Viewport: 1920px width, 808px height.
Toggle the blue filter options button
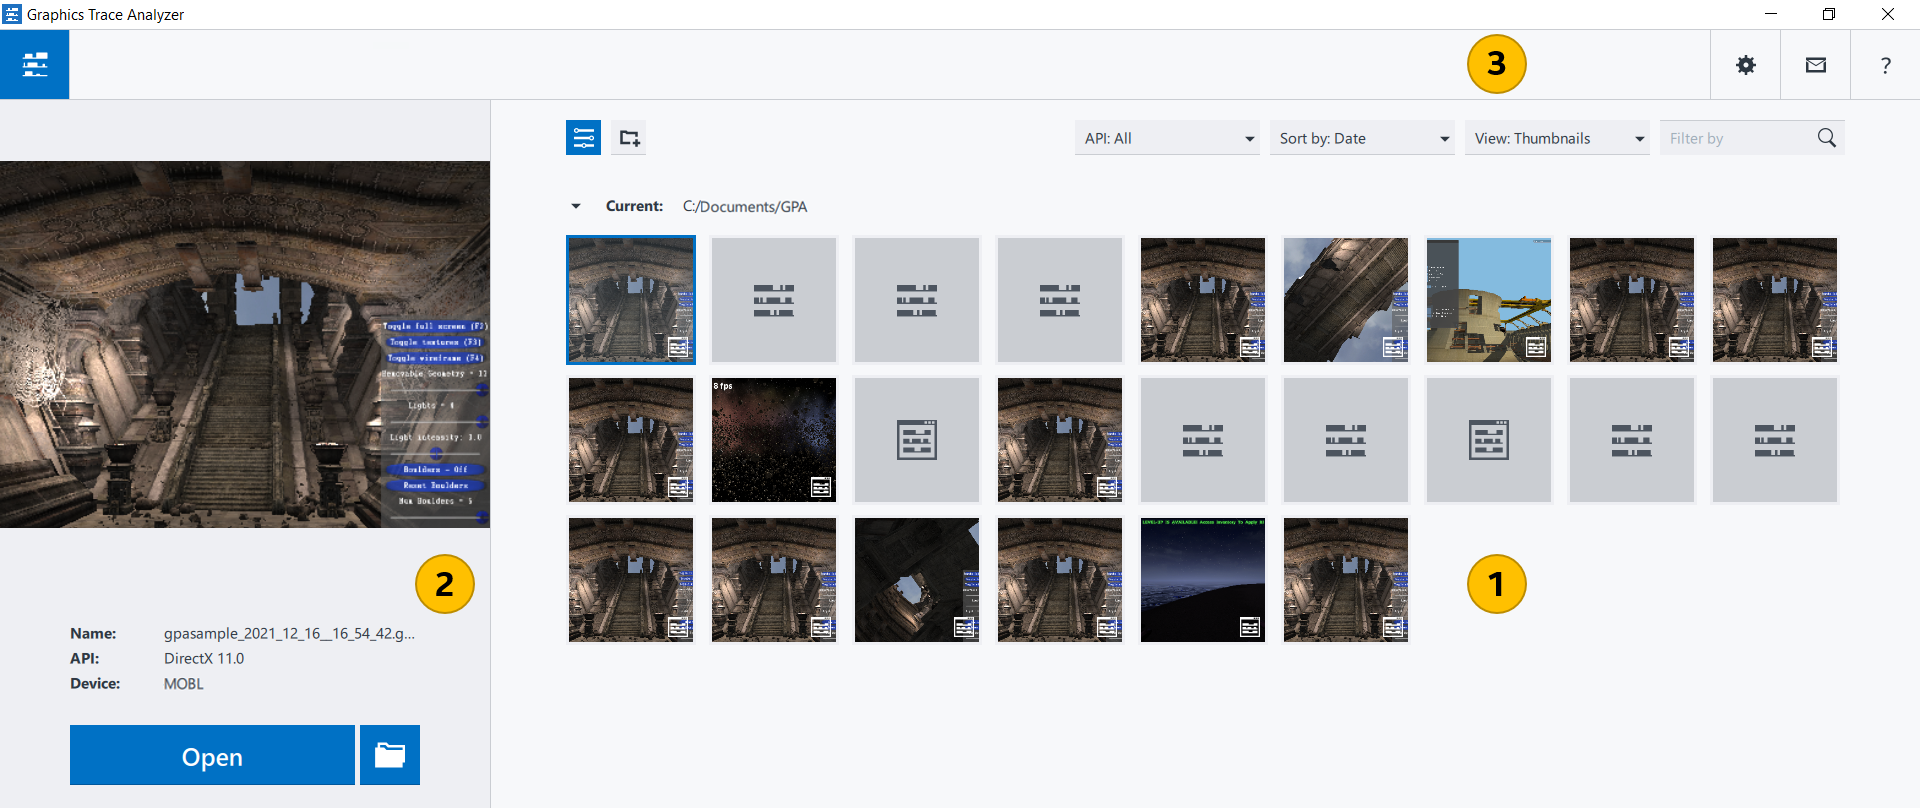(583, 138)
